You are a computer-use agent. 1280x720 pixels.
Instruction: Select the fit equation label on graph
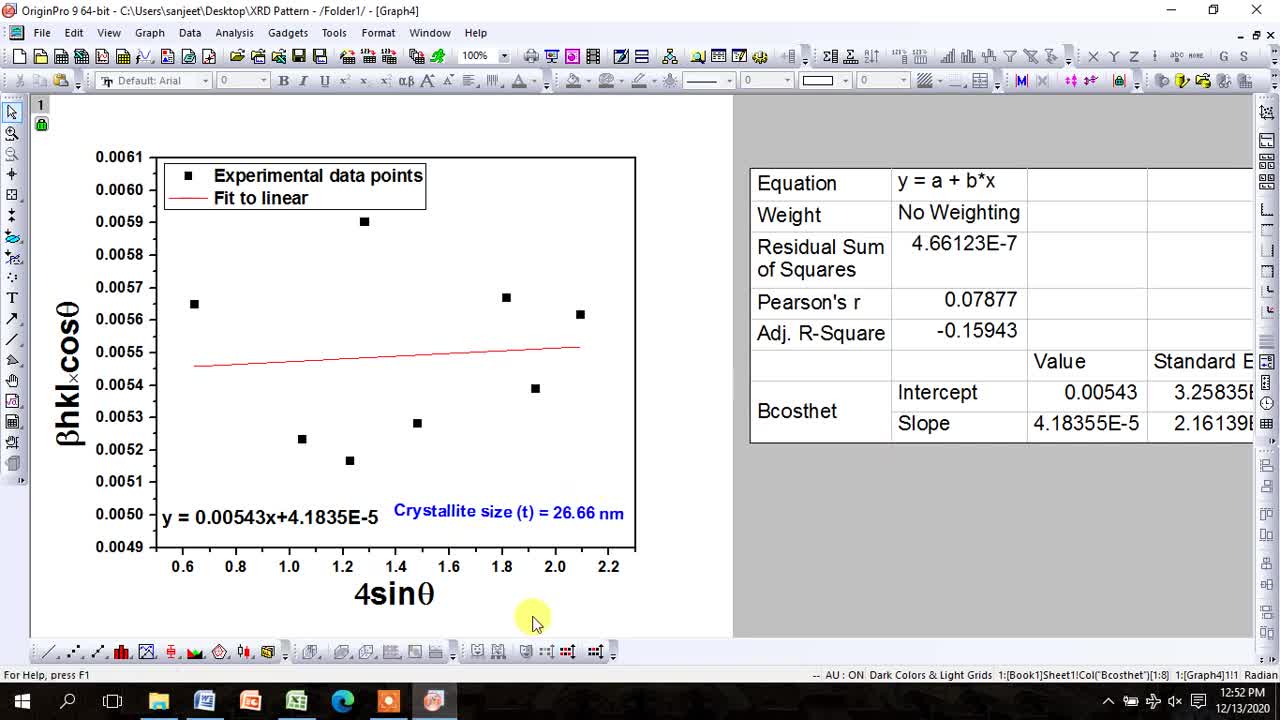click(270, 518)
